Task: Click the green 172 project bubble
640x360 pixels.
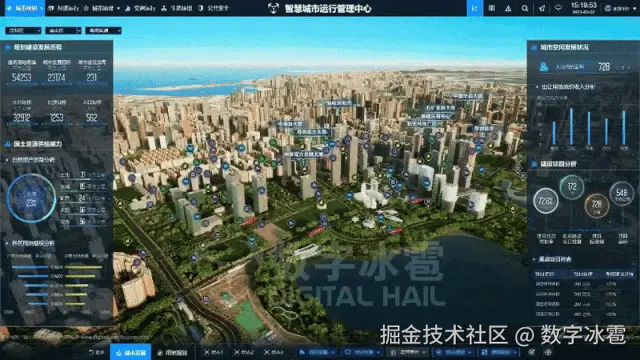Action: [572, 187]
